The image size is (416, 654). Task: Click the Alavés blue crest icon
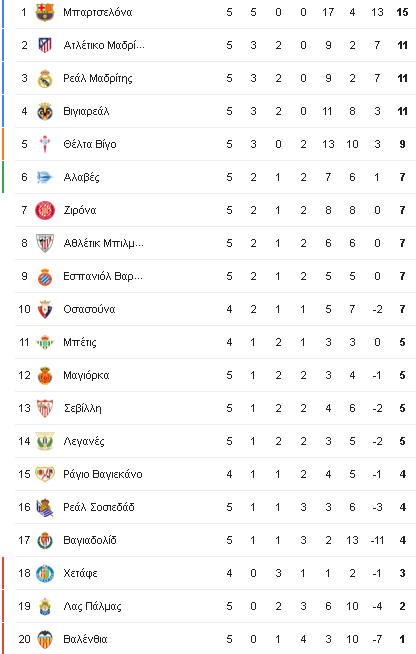point(45,177)
